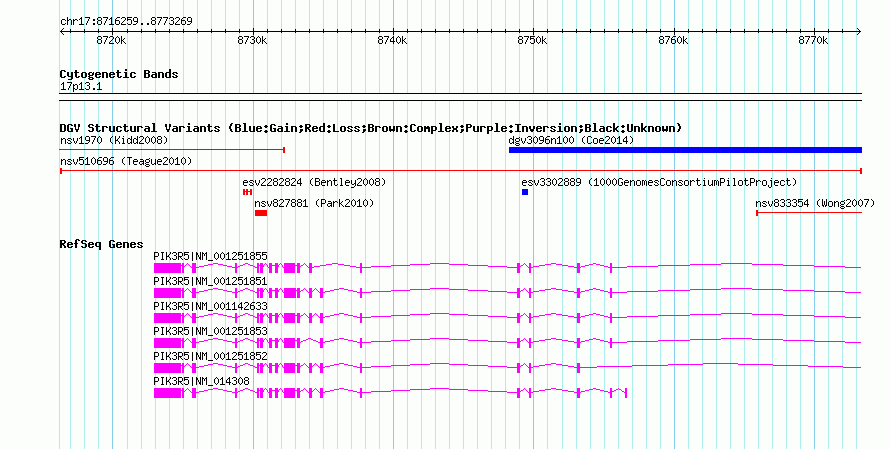Click the chr17:8716259..8773269 coordinate label

tap(126, 22)
